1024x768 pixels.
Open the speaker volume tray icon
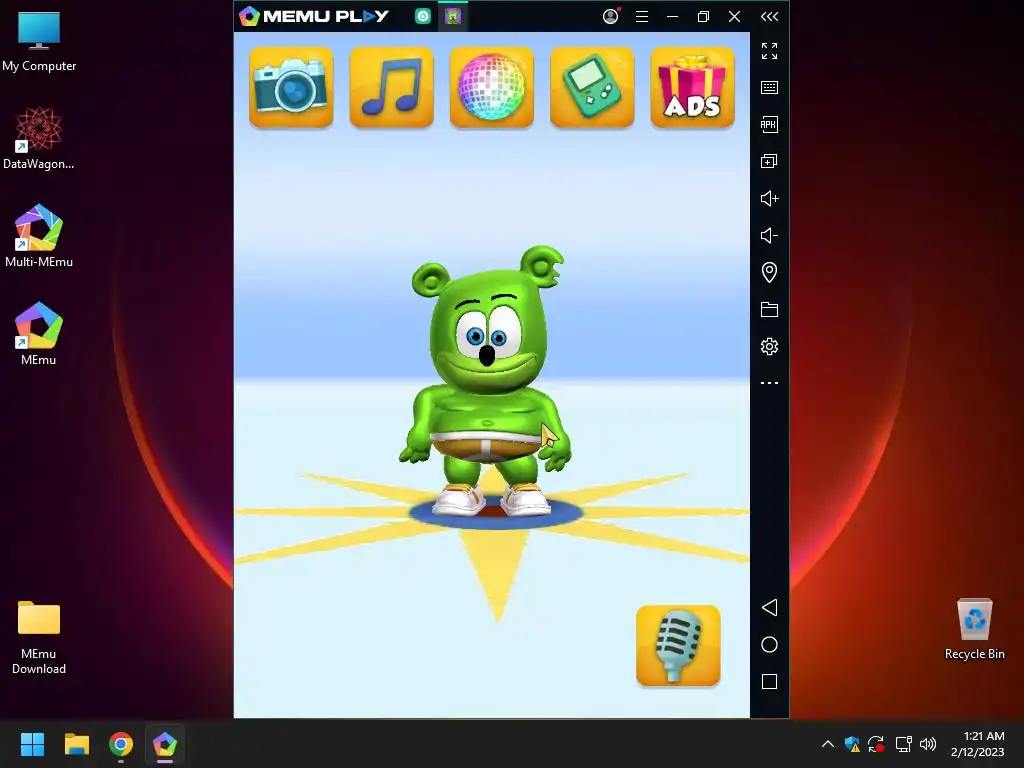927,744
